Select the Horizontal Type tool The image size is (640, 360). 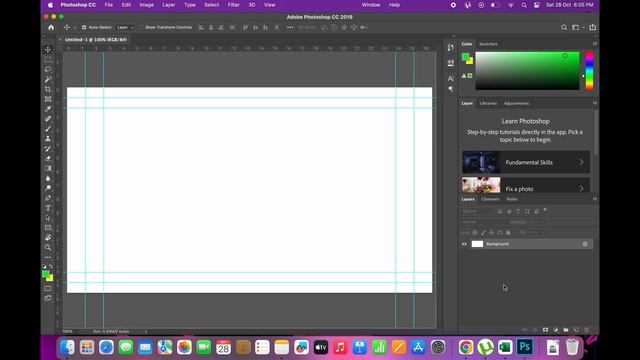point(48,208)
